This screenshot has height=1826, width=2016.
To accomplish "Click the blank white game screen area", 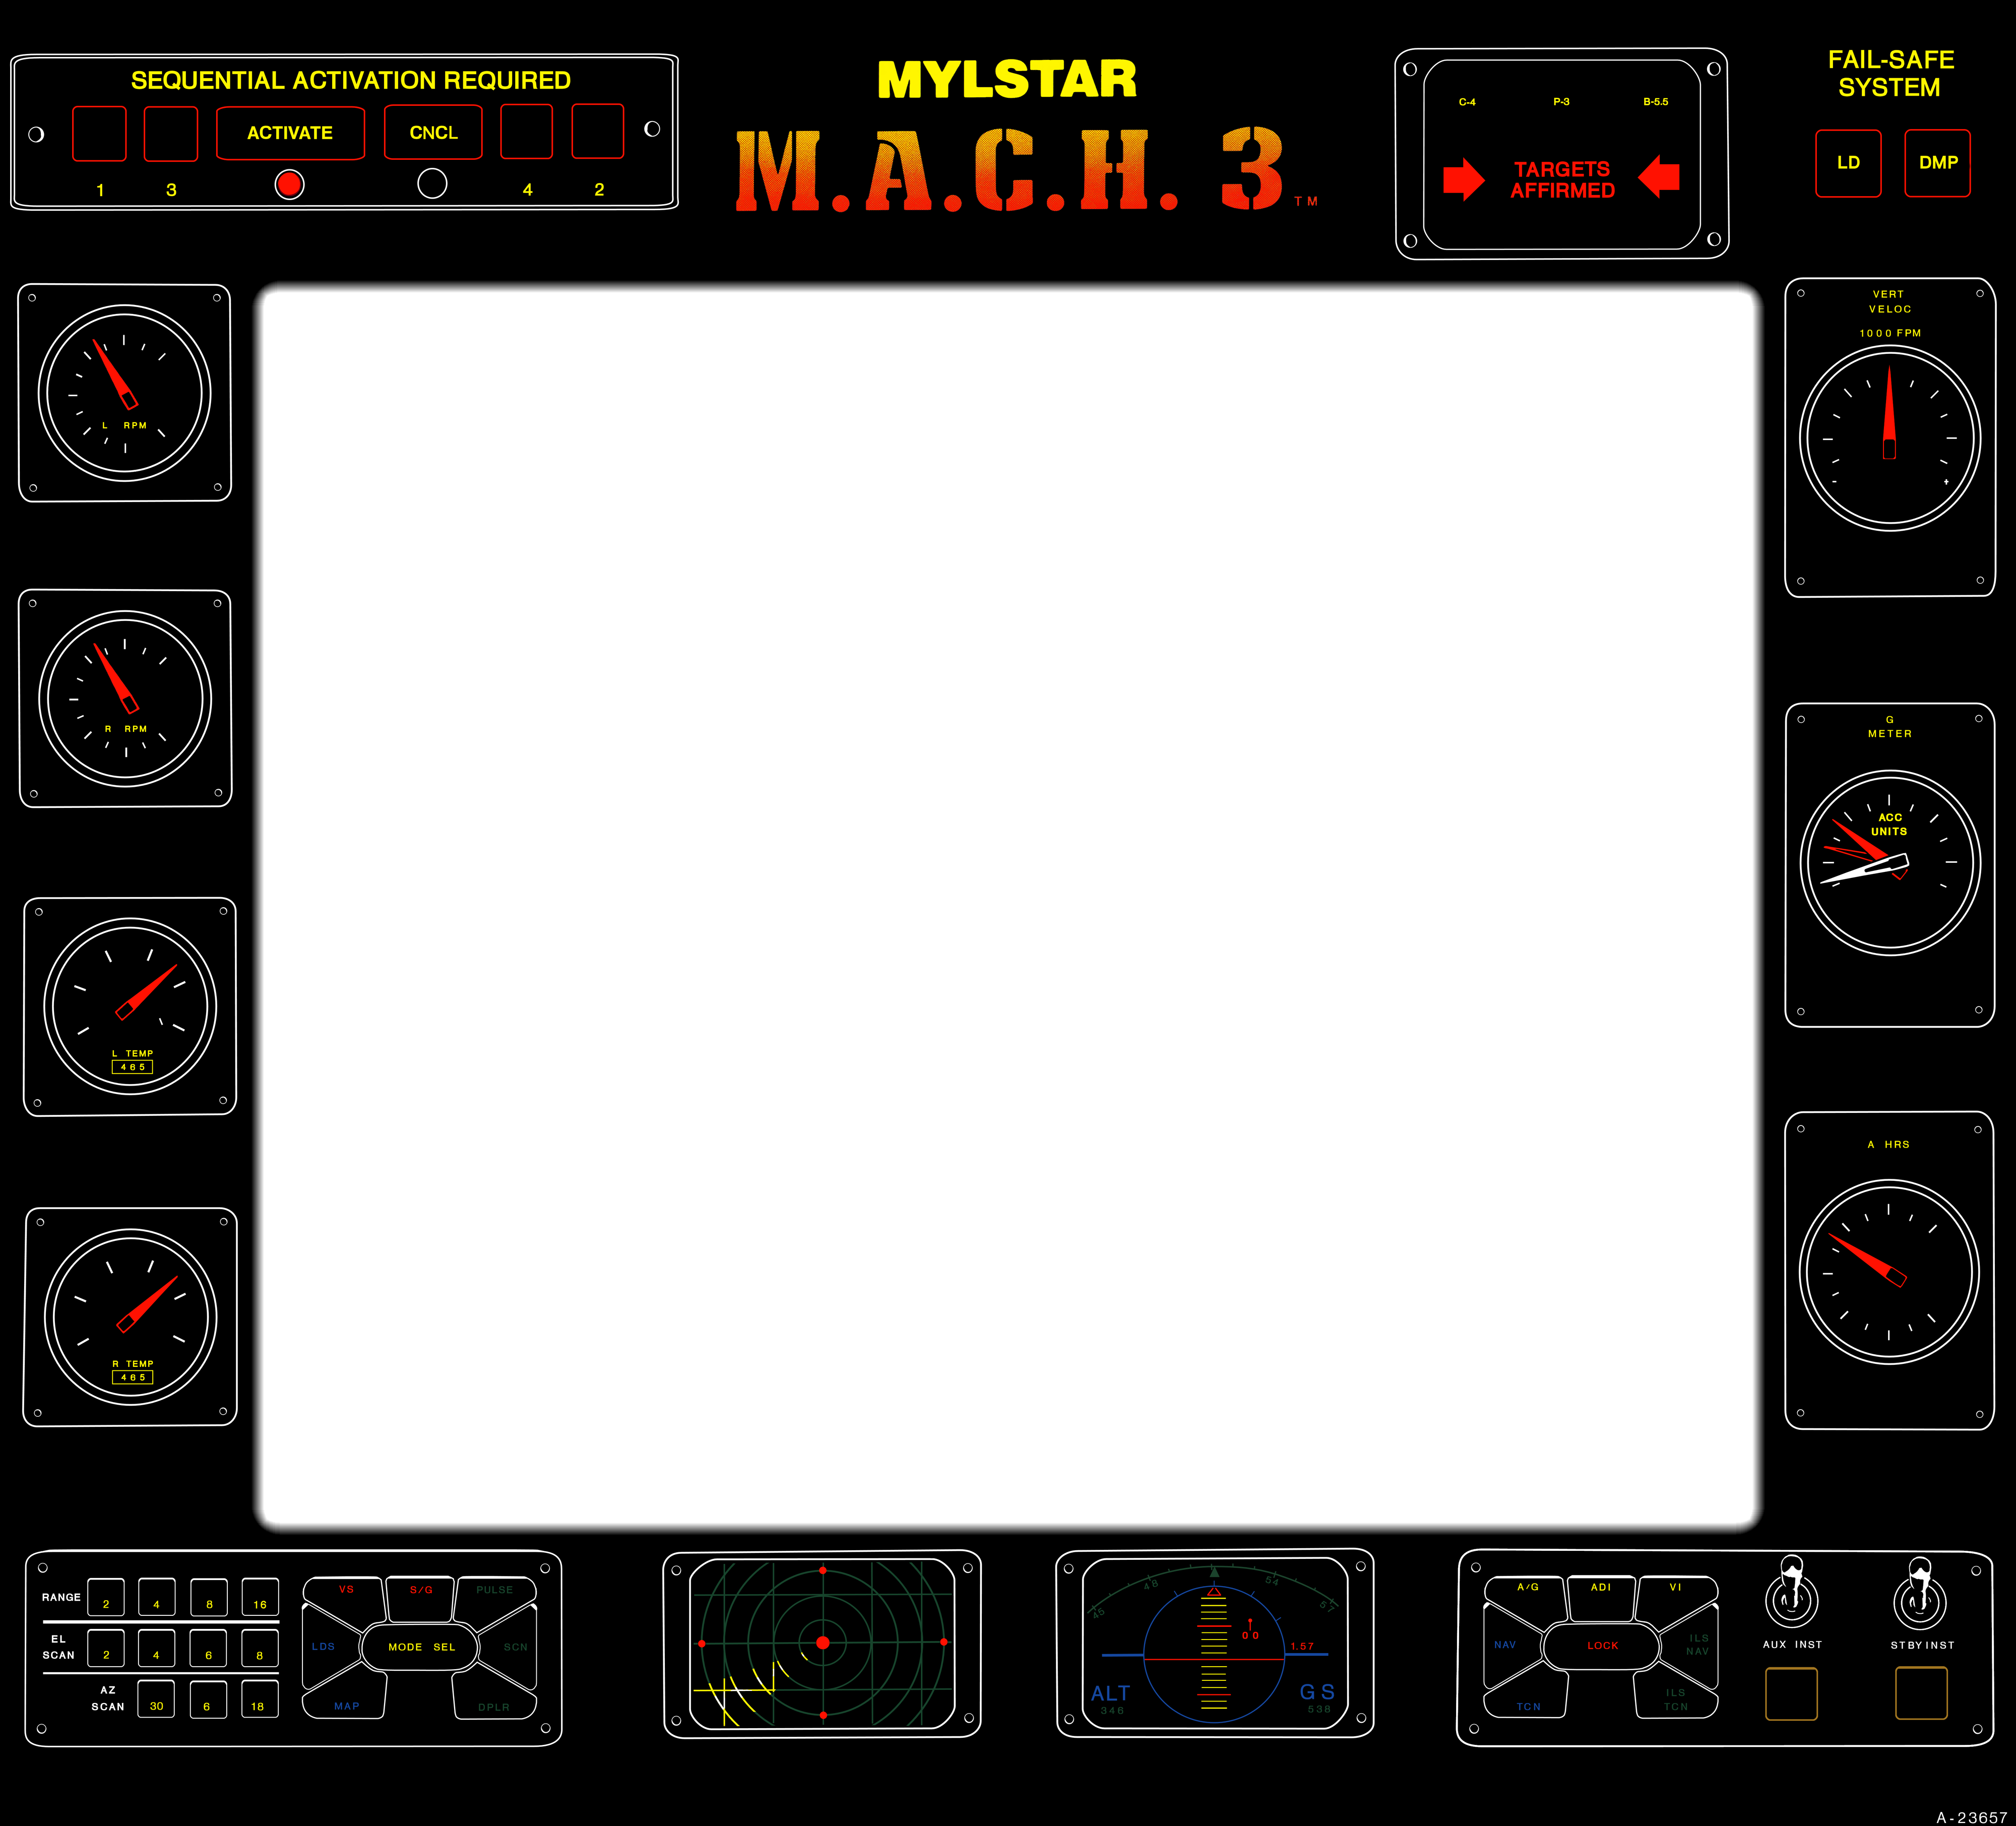I will click(1008, 907).
